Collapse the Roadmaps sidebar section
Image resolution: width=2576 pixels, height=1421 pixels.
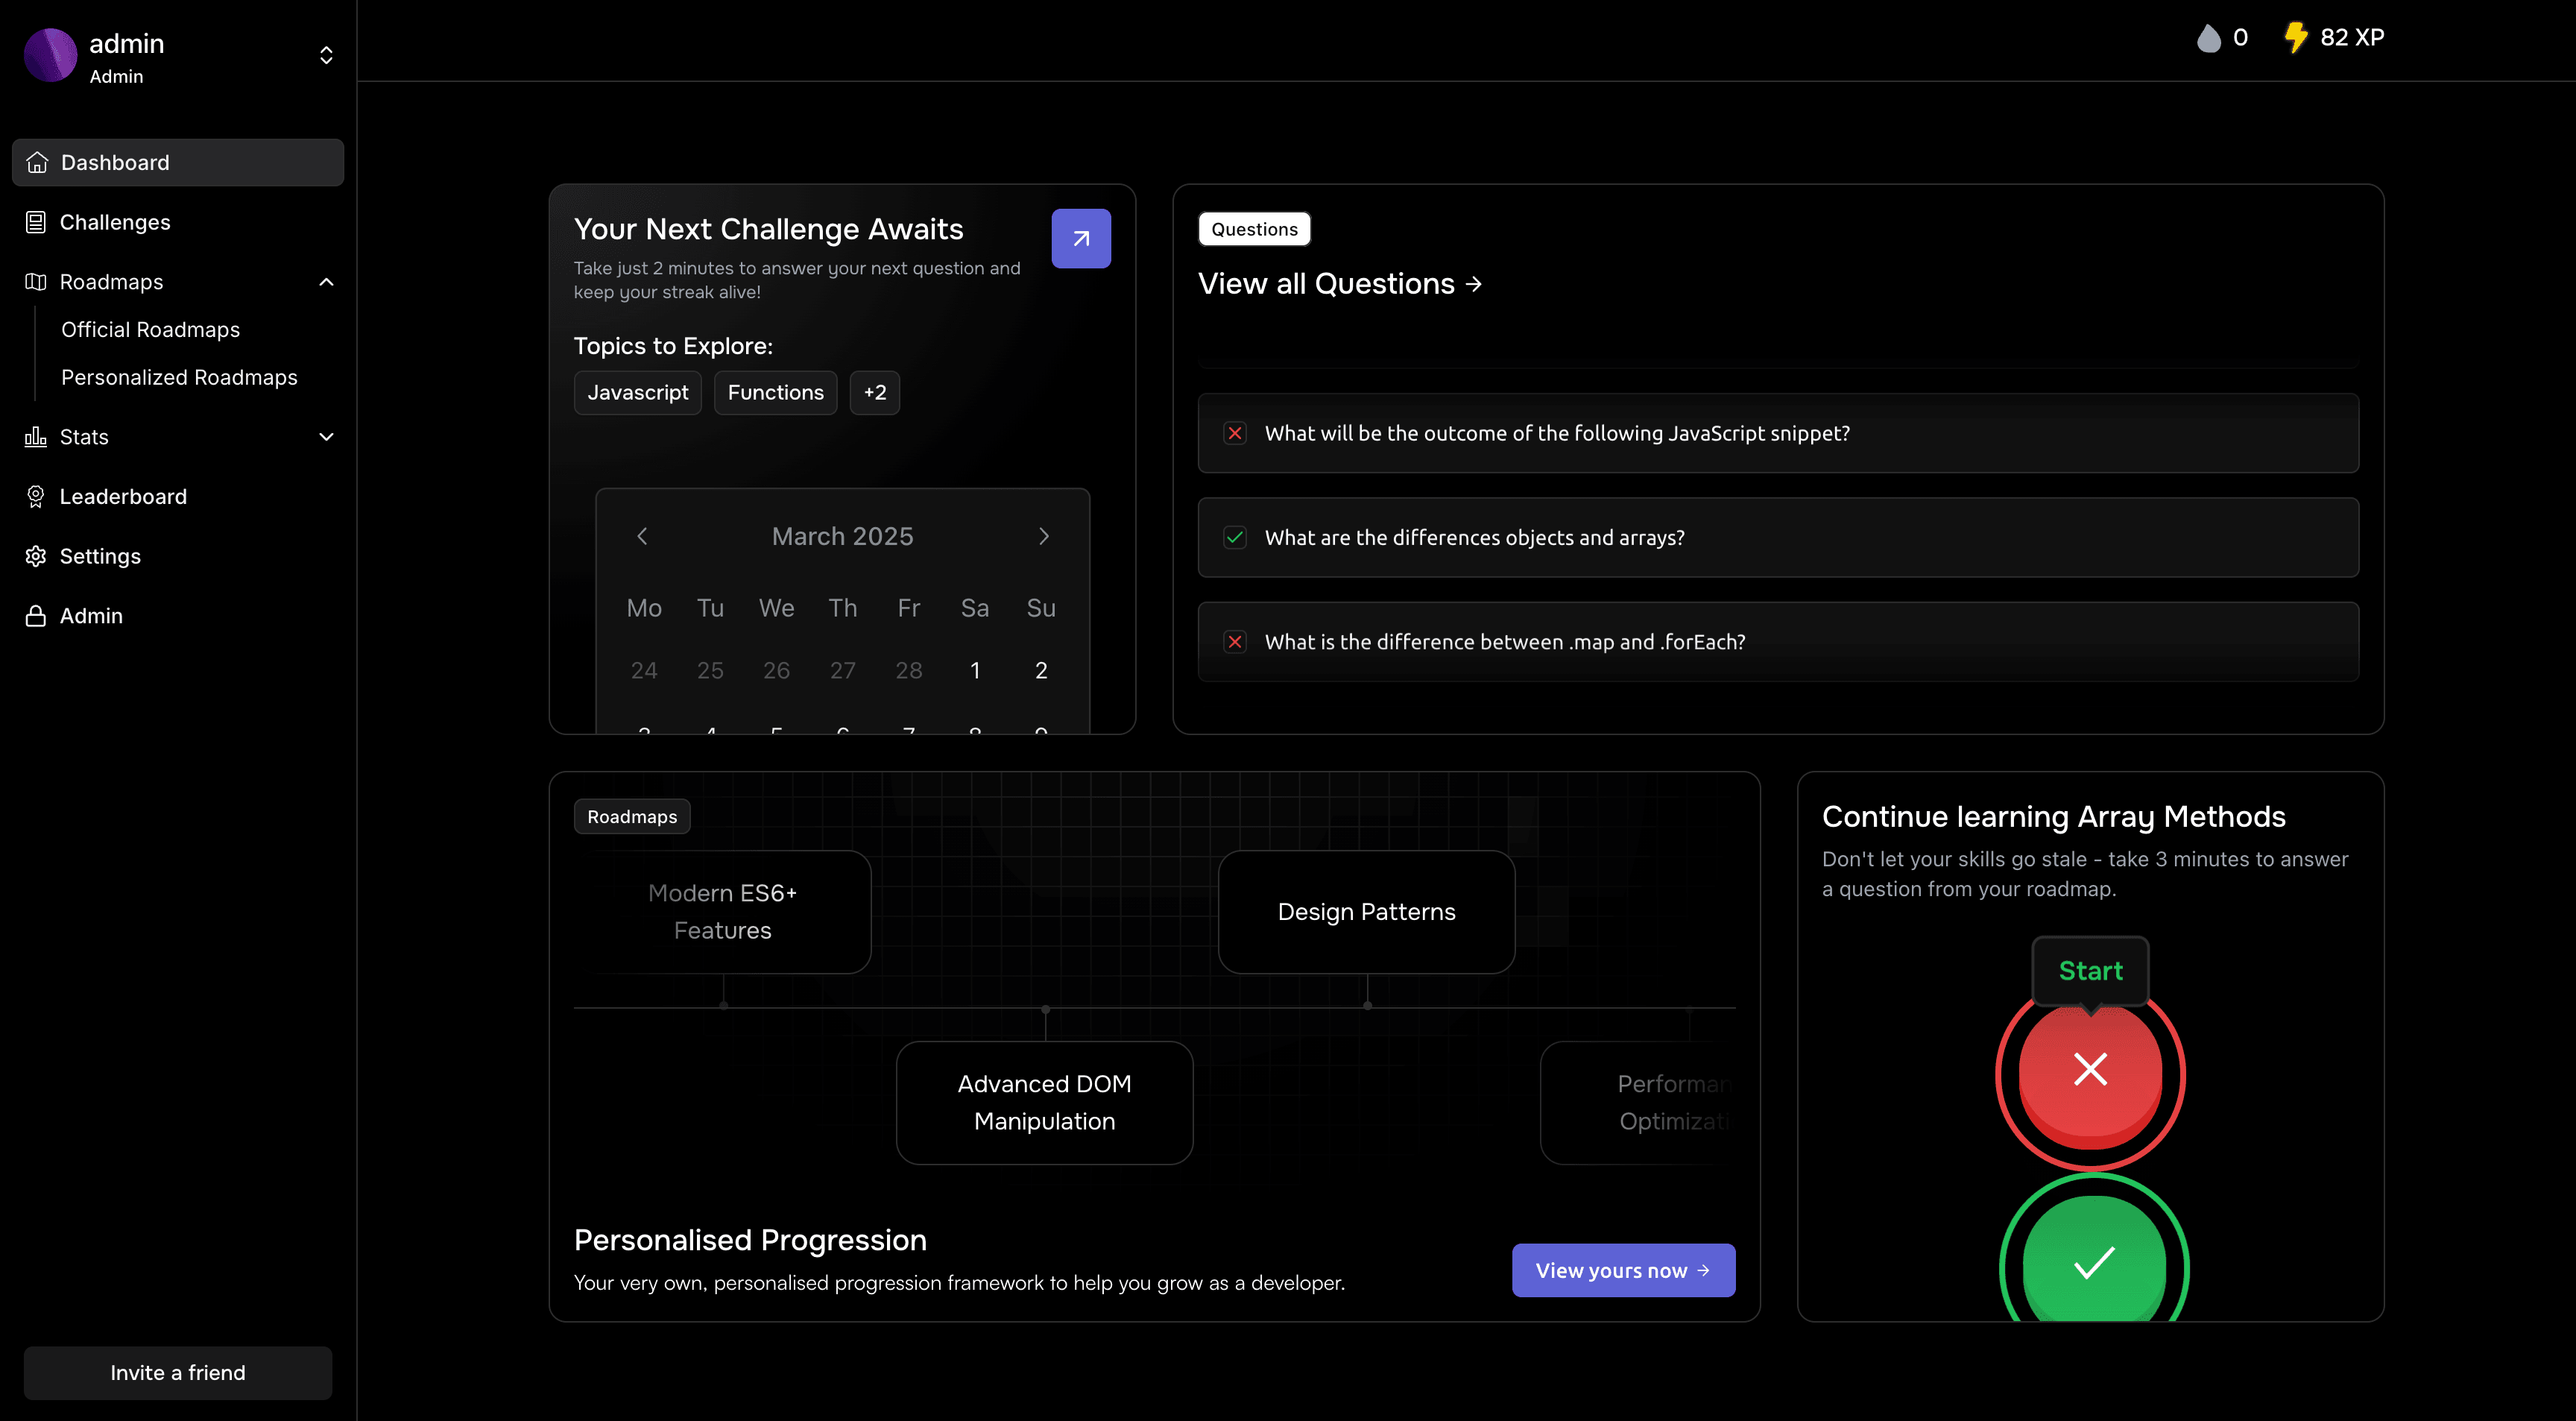(x=325, y=282)
